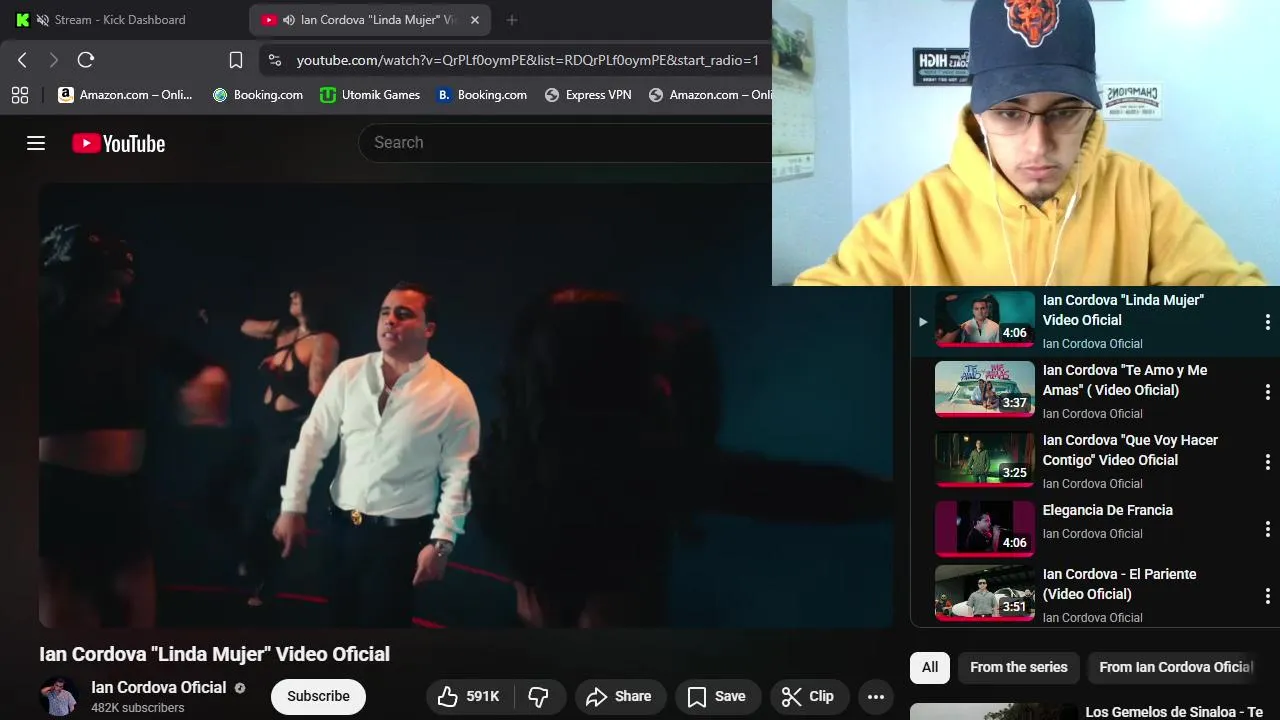Image resolution: width=1280 pixels, height=720 pixels.
Task: Mute the YouTube tab via speaker icon
Action: (289, 20)
